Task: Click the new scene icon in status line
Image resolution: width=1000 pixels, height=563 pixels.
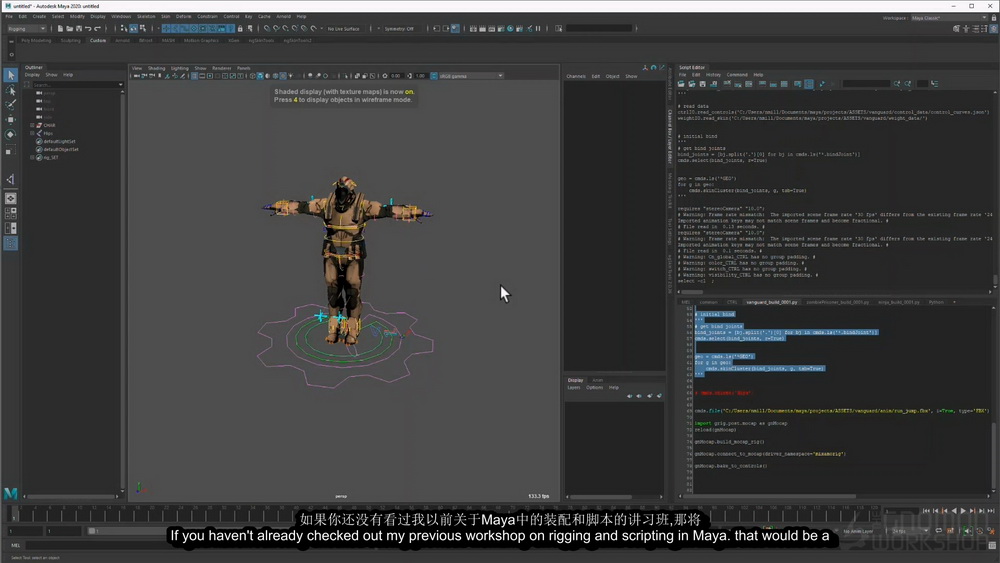Action: (x=60, y=29)
